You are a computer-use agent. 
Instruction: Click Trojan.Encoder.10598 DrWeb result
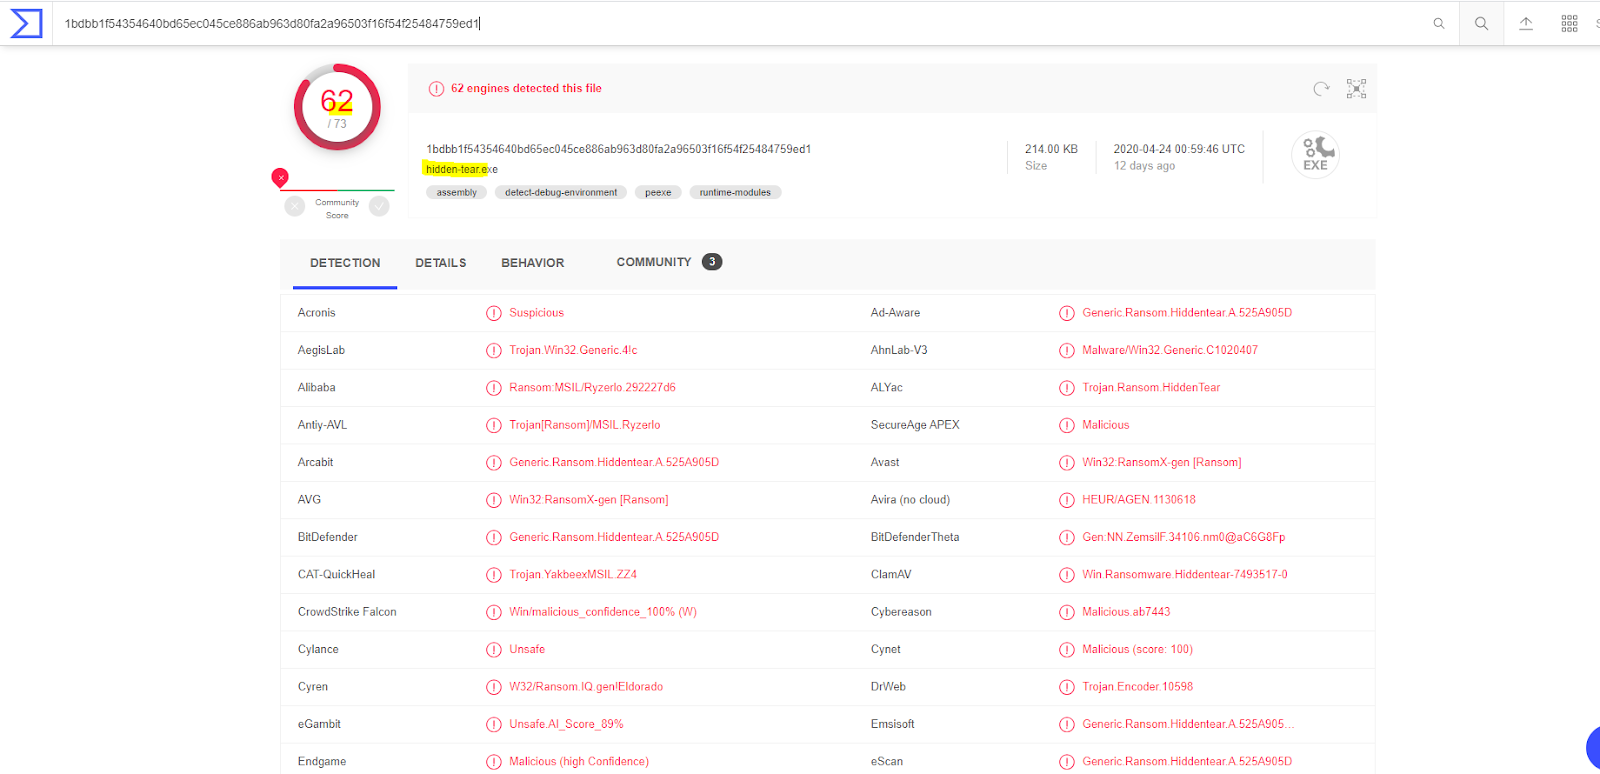click(x=1137, y=686)
